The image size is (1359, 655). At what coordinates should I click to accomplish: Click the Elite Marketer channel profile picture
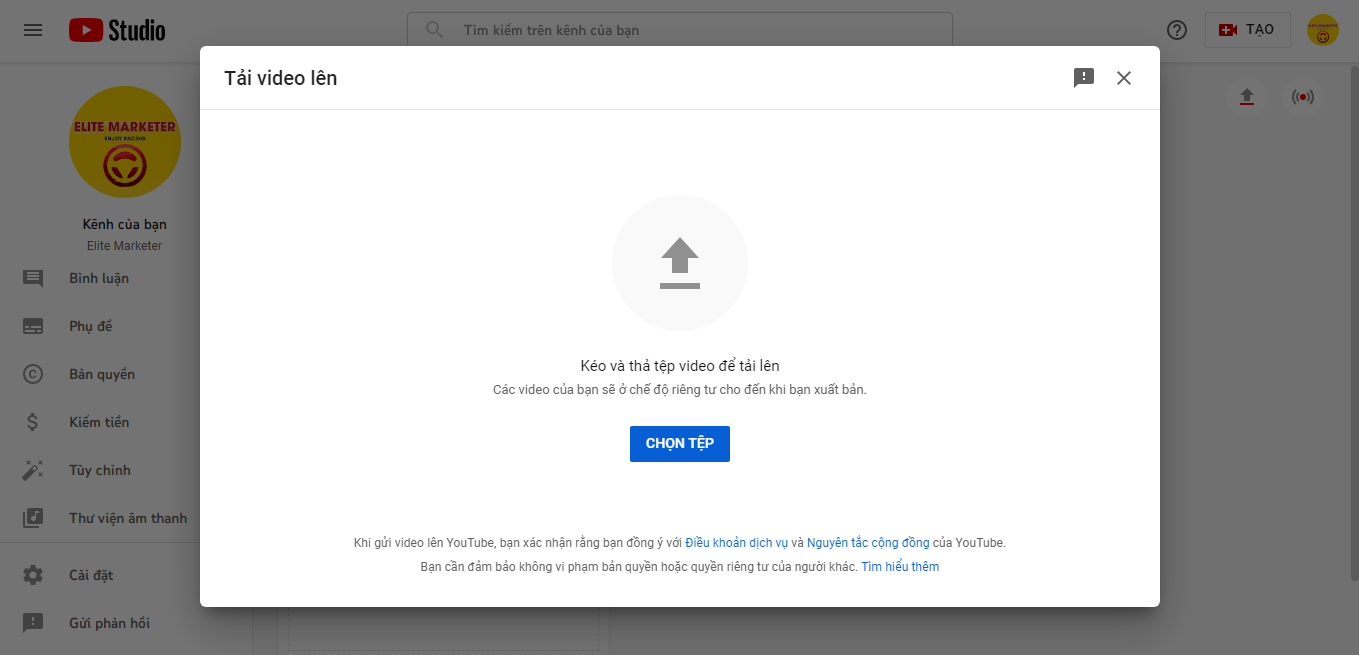(x=125, y=142)
